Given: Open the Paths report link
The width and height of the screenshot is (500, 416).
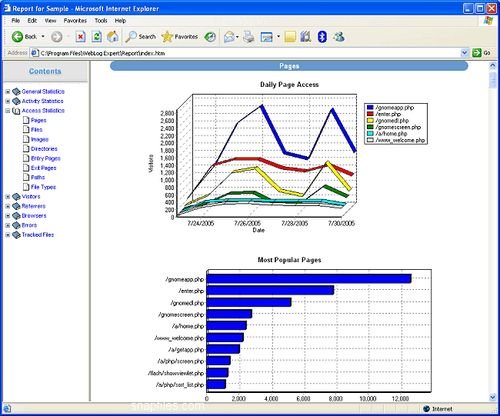Looking at the screenshot, I should click(x=38, y=177).
